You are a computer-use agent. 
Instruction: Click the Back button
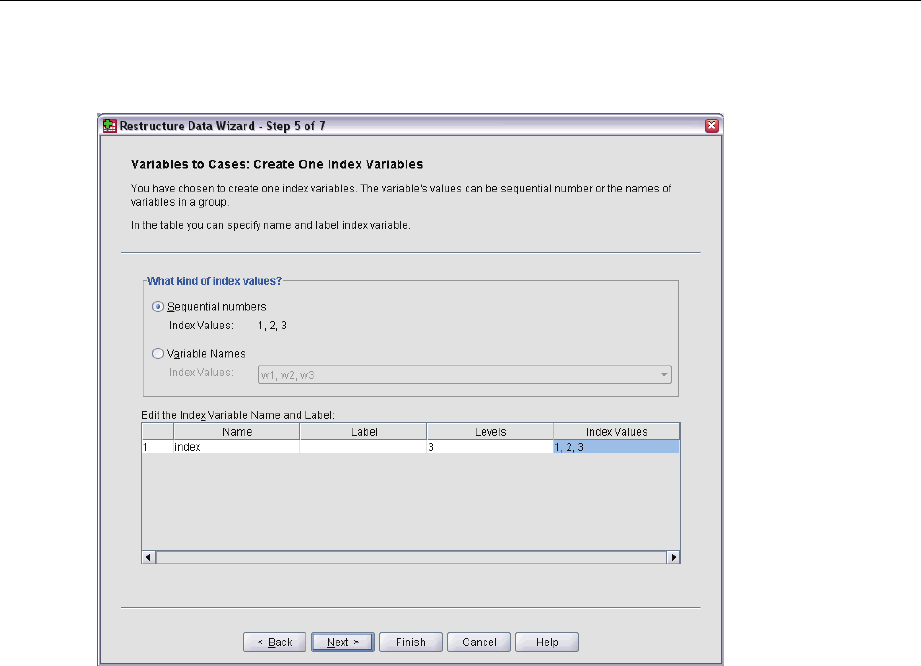click(x=274, y=642)
